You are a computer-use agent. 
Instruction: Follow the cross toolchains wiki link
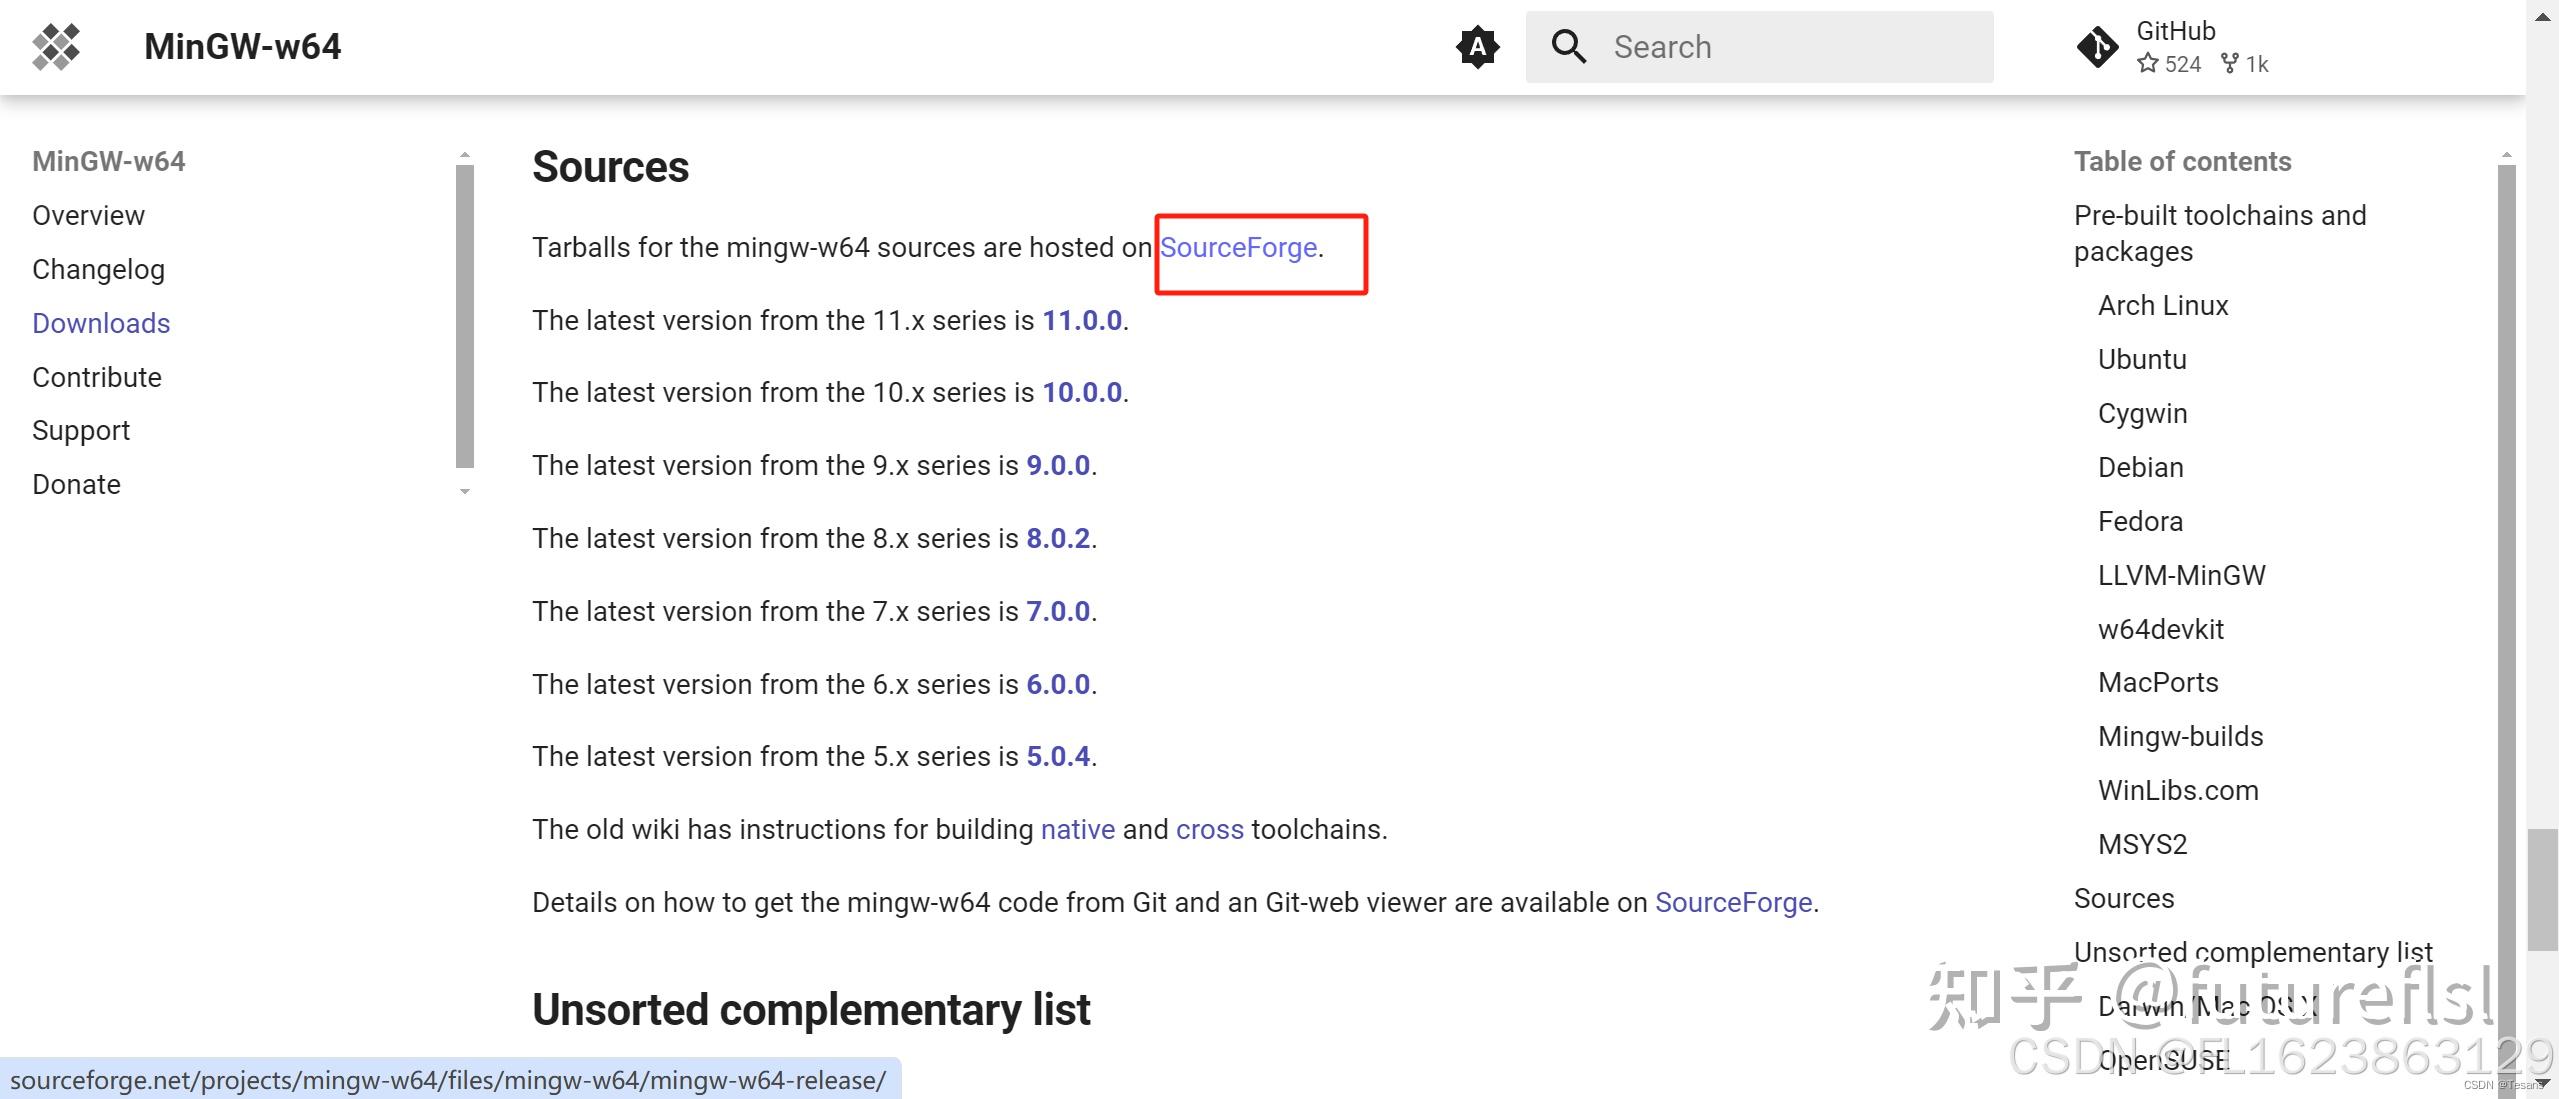coord(1209,829)
